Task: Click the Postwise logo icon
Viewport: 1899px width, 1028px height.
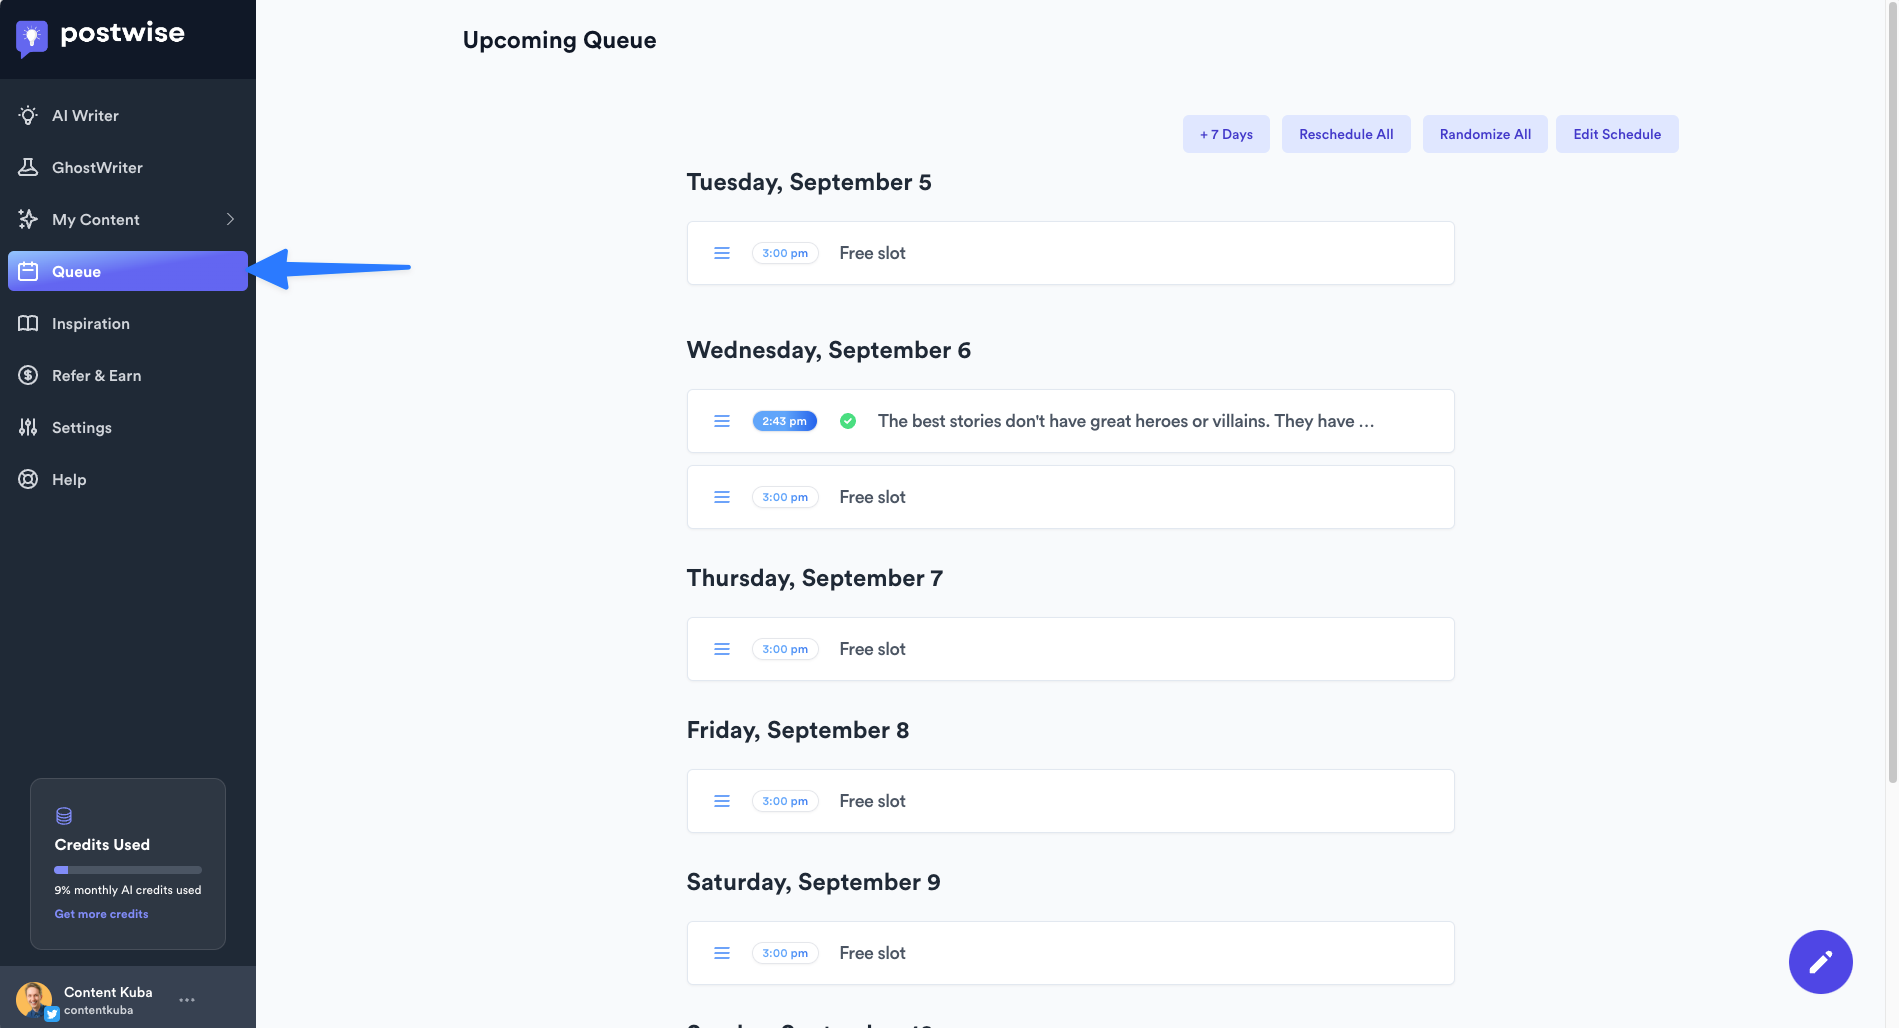Action: coord(32,38)
